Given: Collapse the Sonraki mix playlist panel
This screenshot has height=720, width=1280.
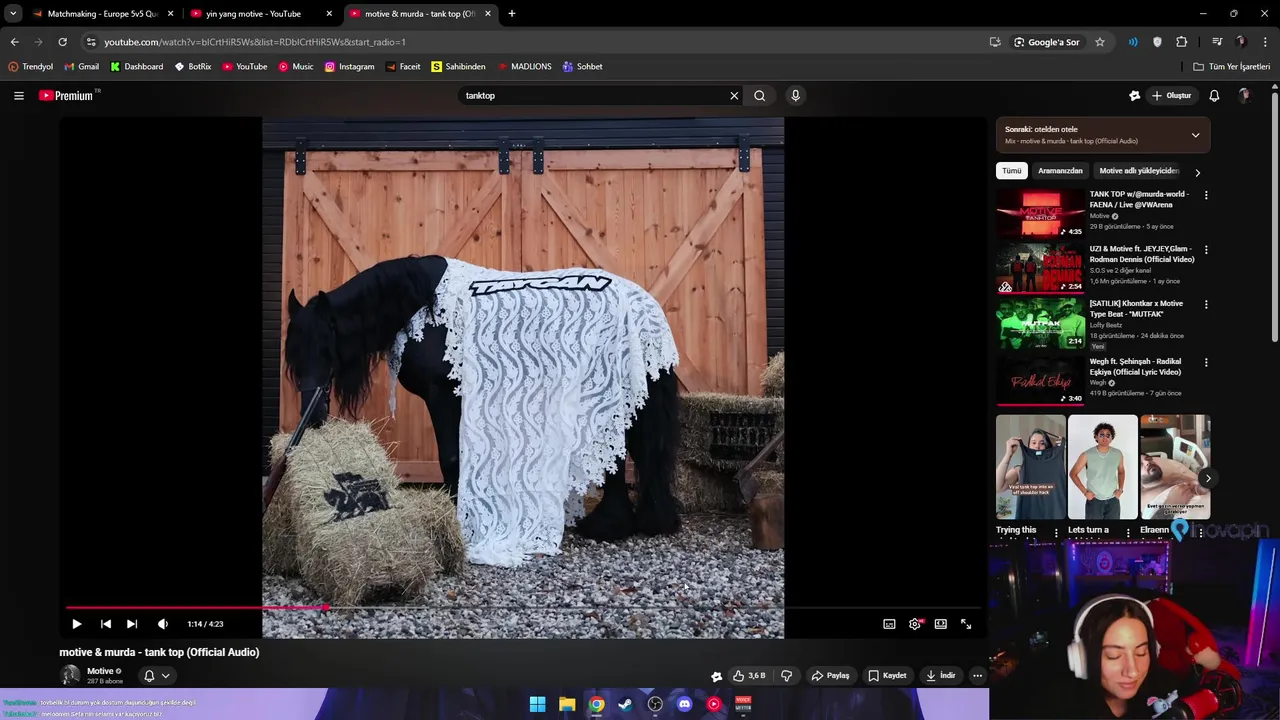Looking at the screenshot, I should [x=1195, y=135].
